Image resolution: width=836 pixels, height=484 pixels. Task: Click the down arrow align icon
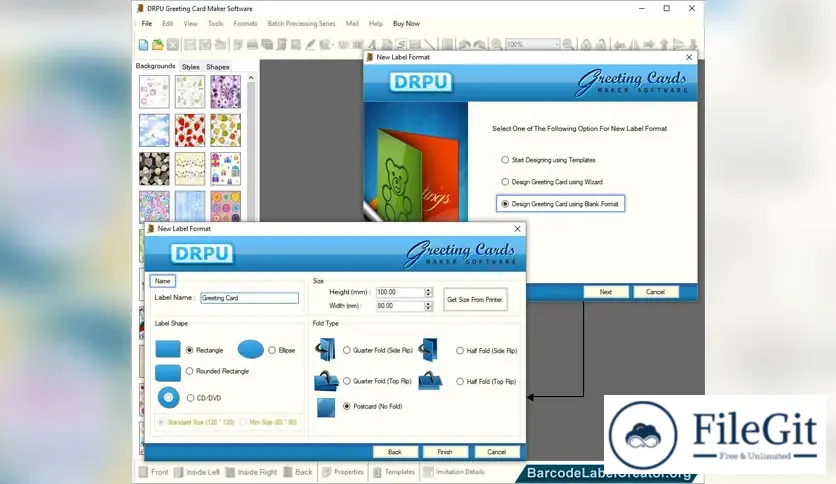[x=693, y=45]
